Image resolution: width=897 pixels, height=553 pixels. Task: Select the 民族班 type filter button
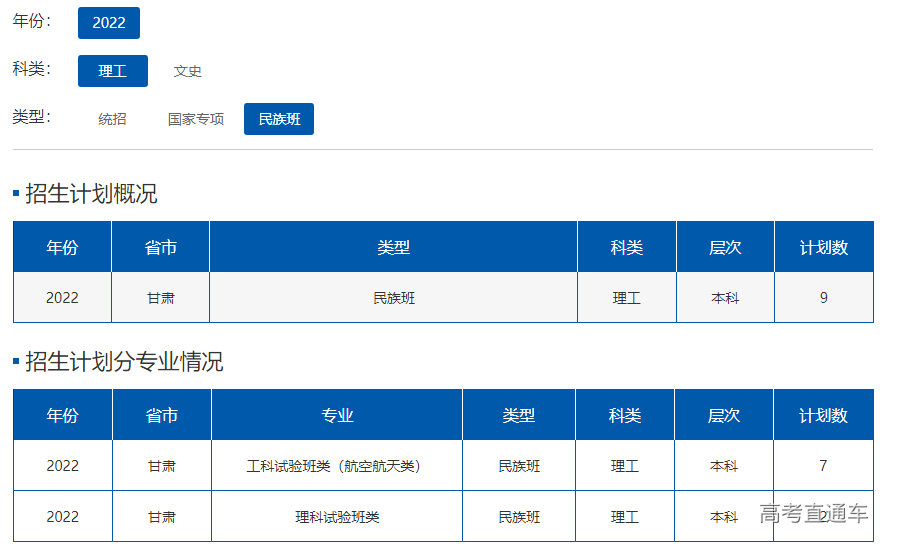click(x=279, y=119)
